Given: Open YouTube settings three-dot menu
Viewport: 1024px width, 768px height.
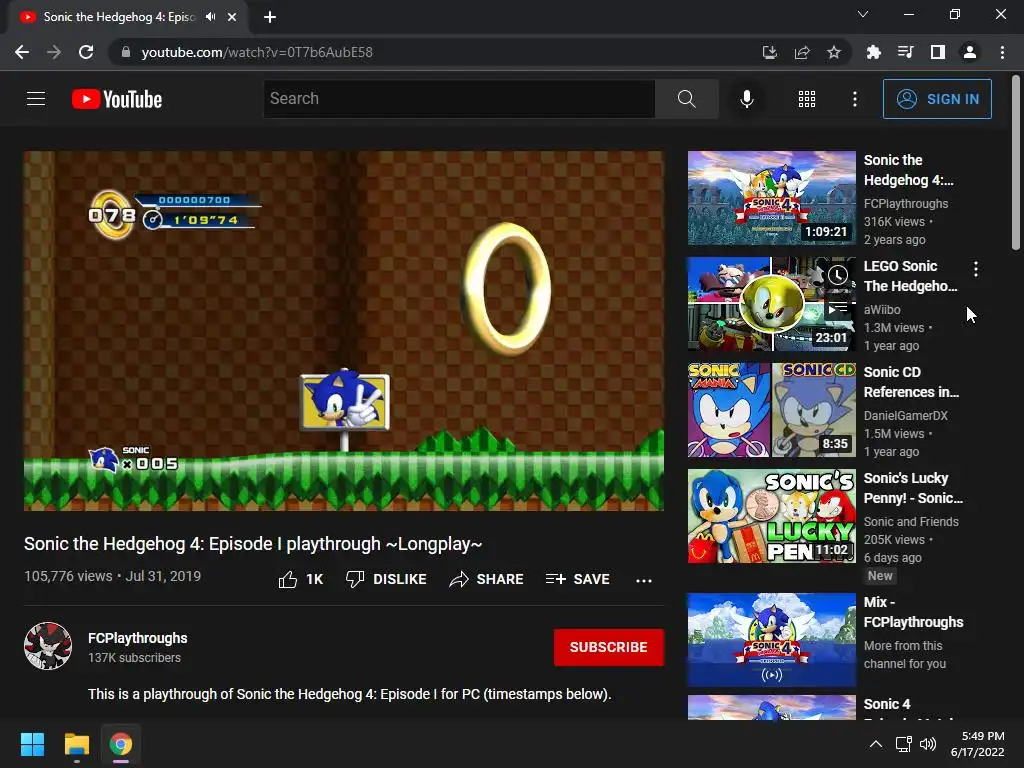Looking at the screenshot, I should tap(854, 99).
